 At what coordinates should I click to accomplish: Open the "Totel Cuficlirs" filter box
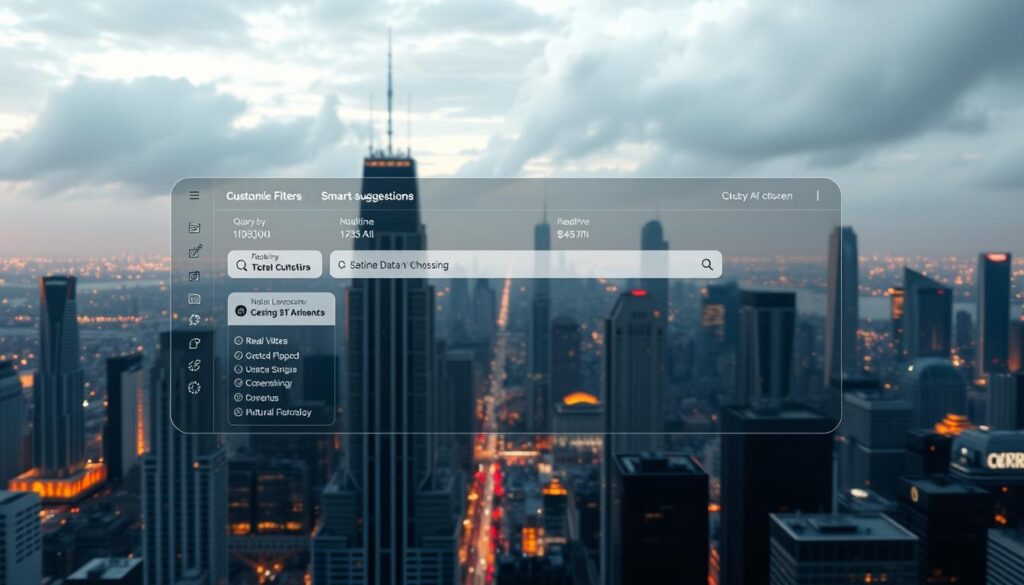[275, 265]
